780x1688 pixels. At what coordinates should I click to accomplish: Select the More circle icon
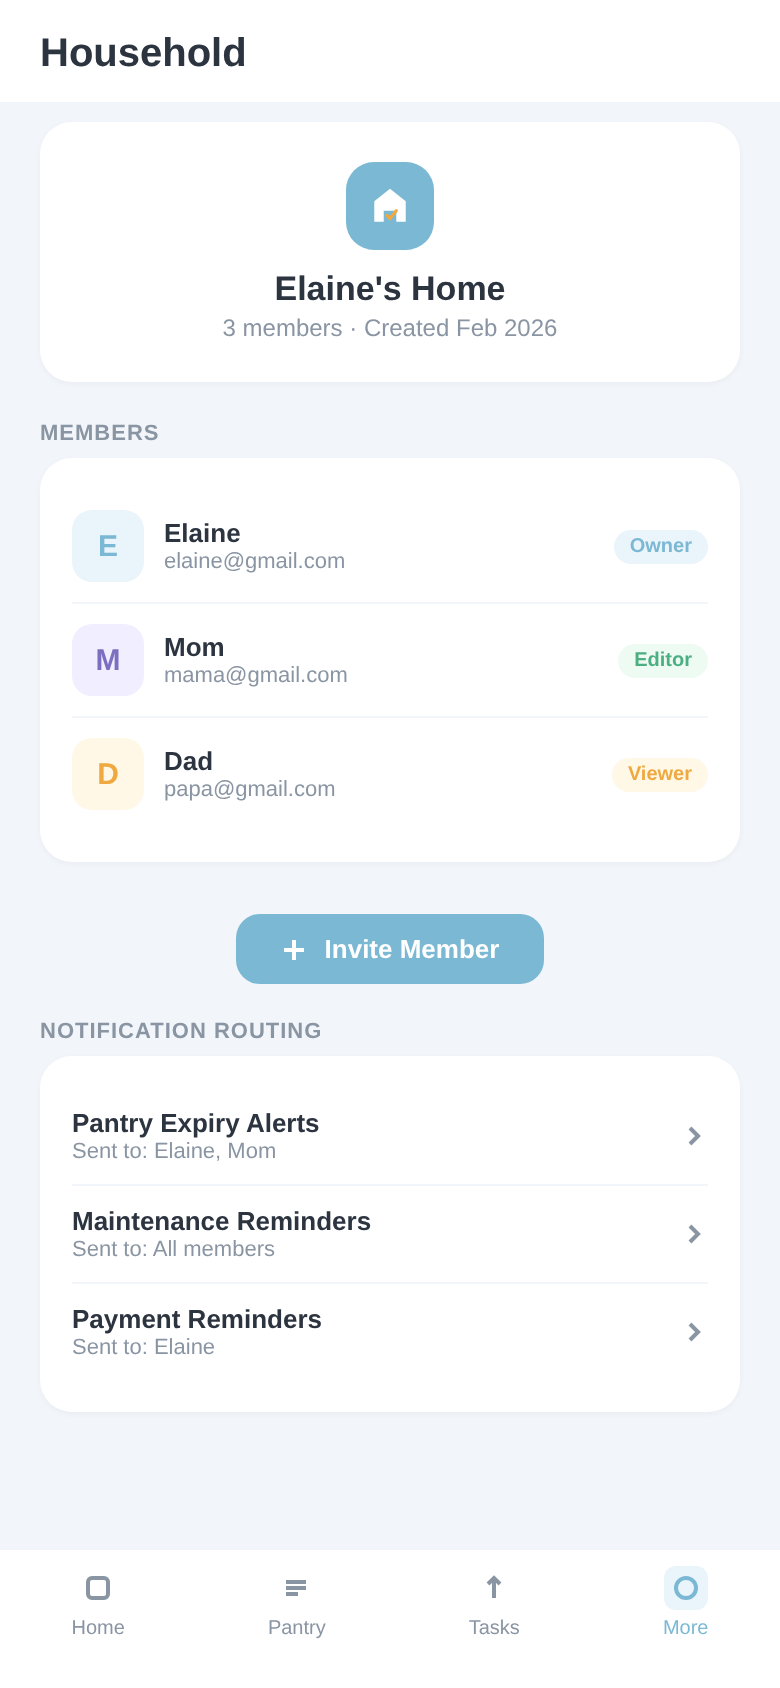tap(686, 1588)
